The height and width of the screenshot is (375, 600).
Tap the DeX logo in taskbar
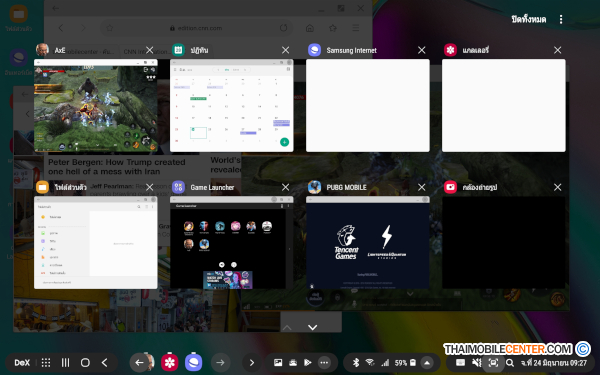(22, 362)
